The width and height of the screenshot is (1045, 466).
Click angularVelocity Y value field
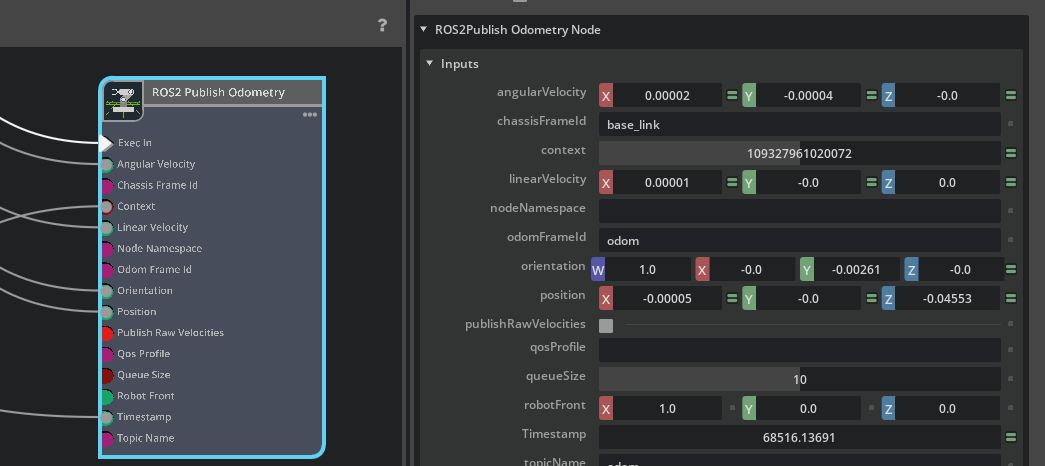tap(808, 95)
